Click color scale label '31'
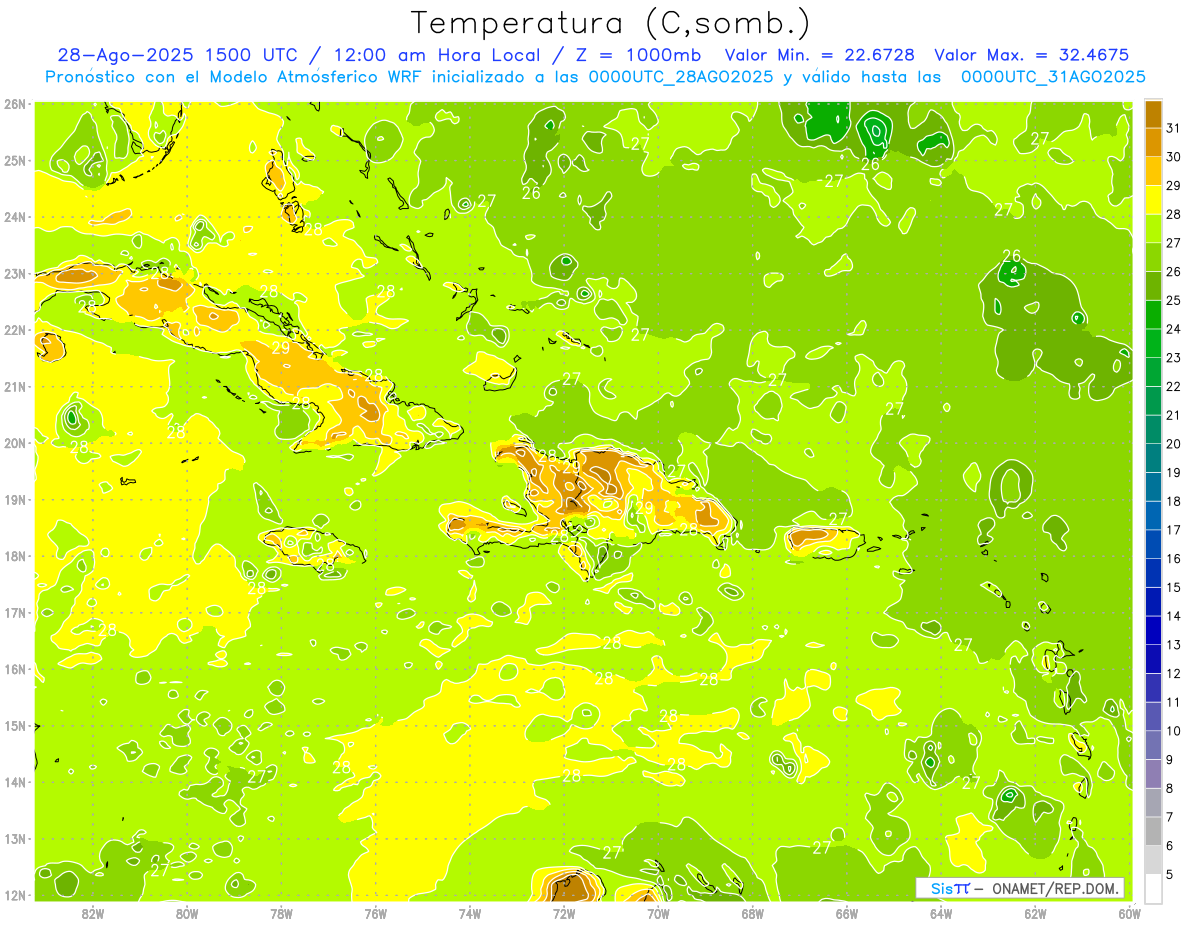This screenshot has height=927, width=1200. 1173,128
